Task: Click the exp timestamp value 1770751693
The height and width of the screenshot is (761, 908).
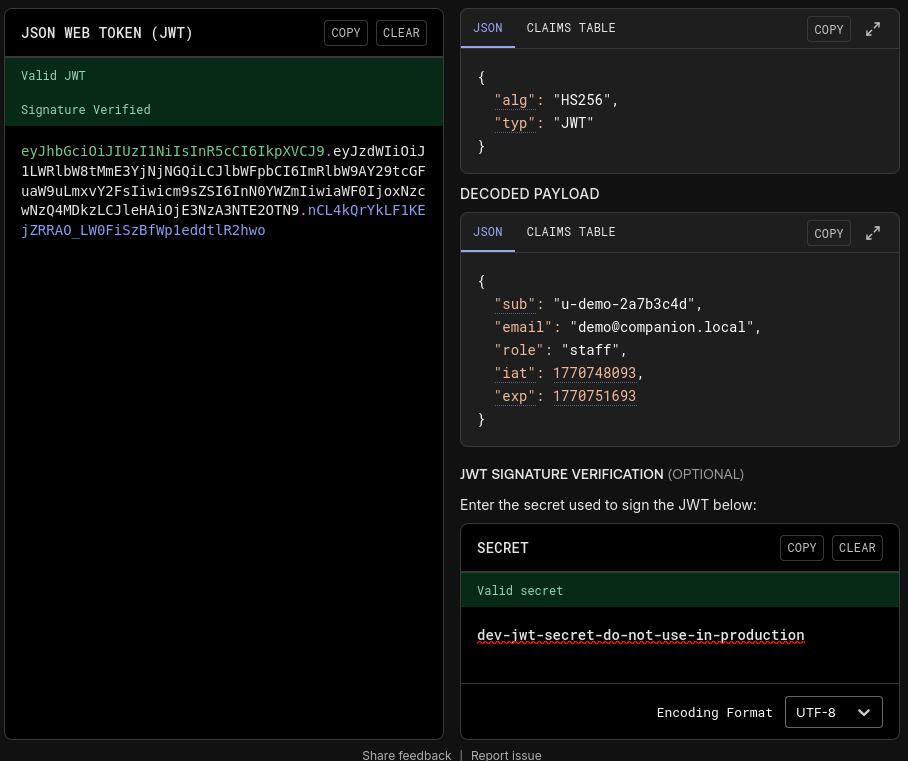Action: (595, 396)
